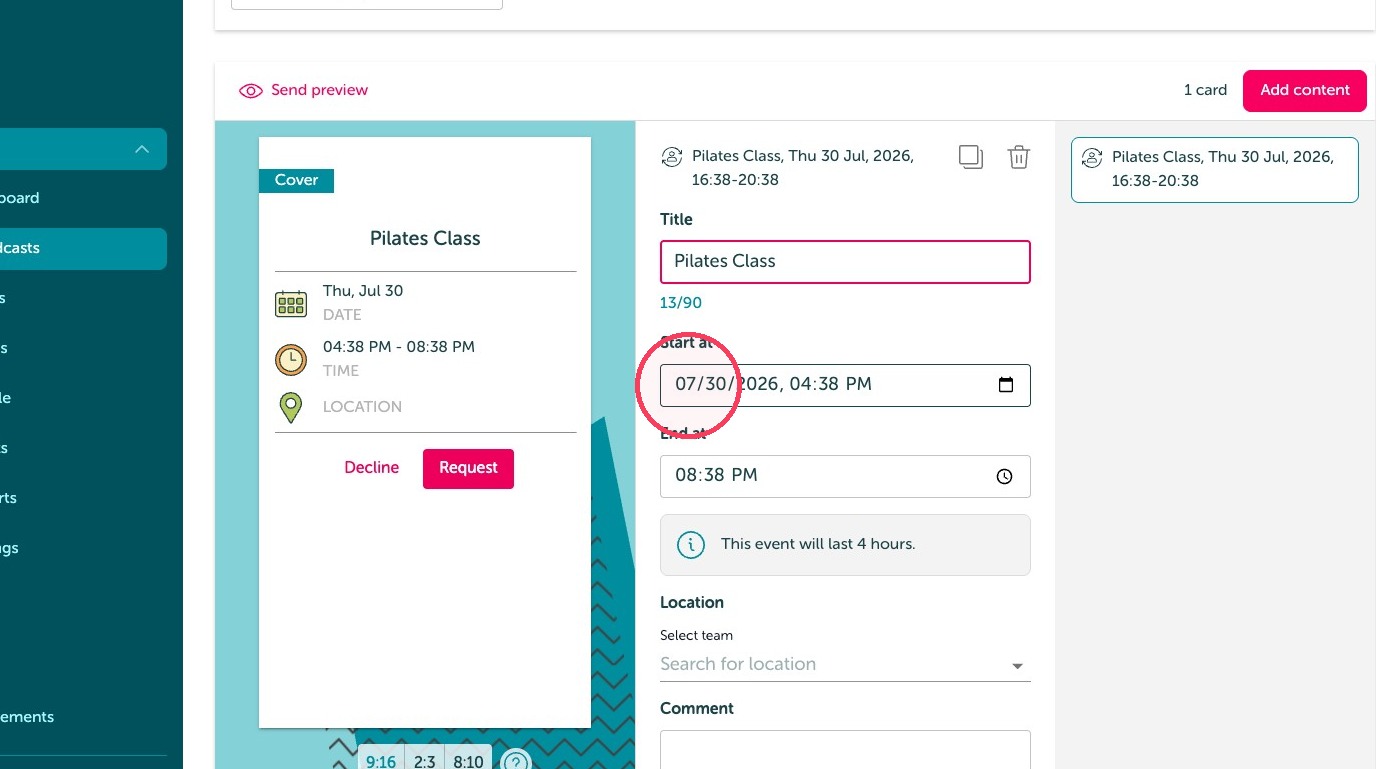
Task: Click the event icon beside the card heading
Action: click(x=672, y=157)
